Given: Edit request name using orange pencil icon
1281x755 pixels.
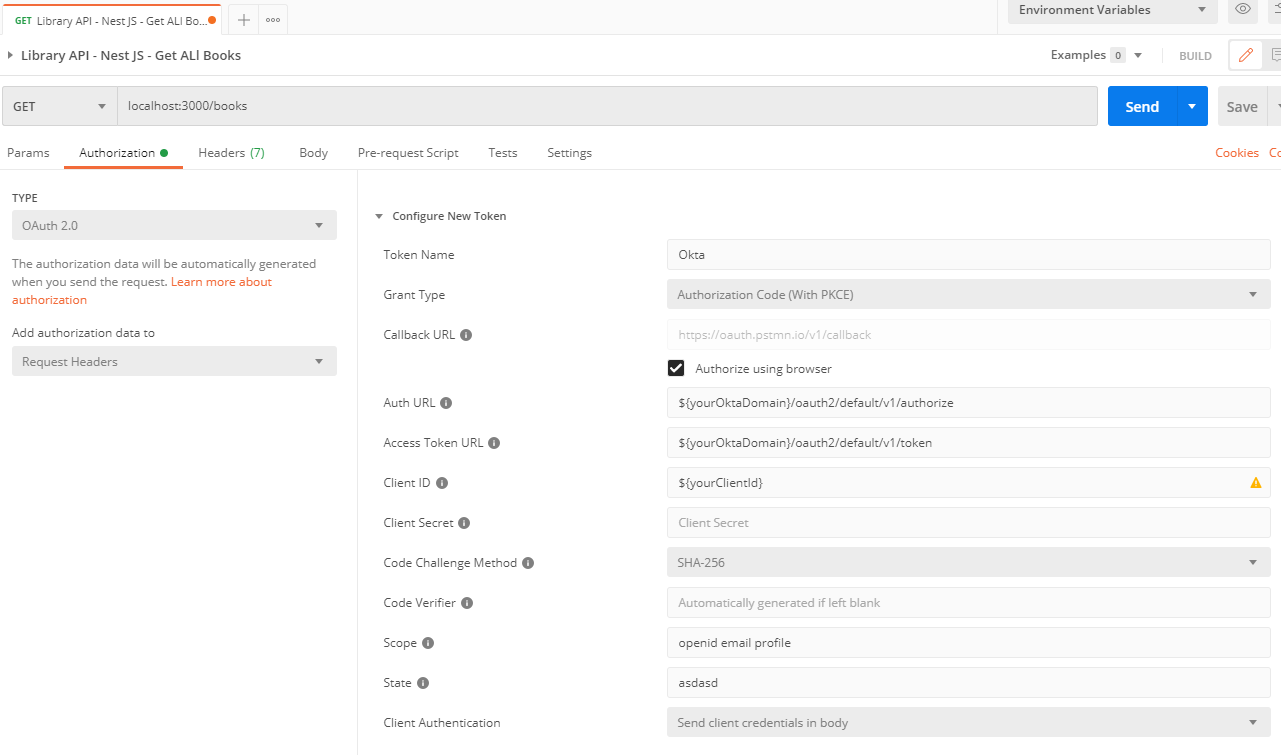Looking at the screenshot, I should click(1246, 55).
